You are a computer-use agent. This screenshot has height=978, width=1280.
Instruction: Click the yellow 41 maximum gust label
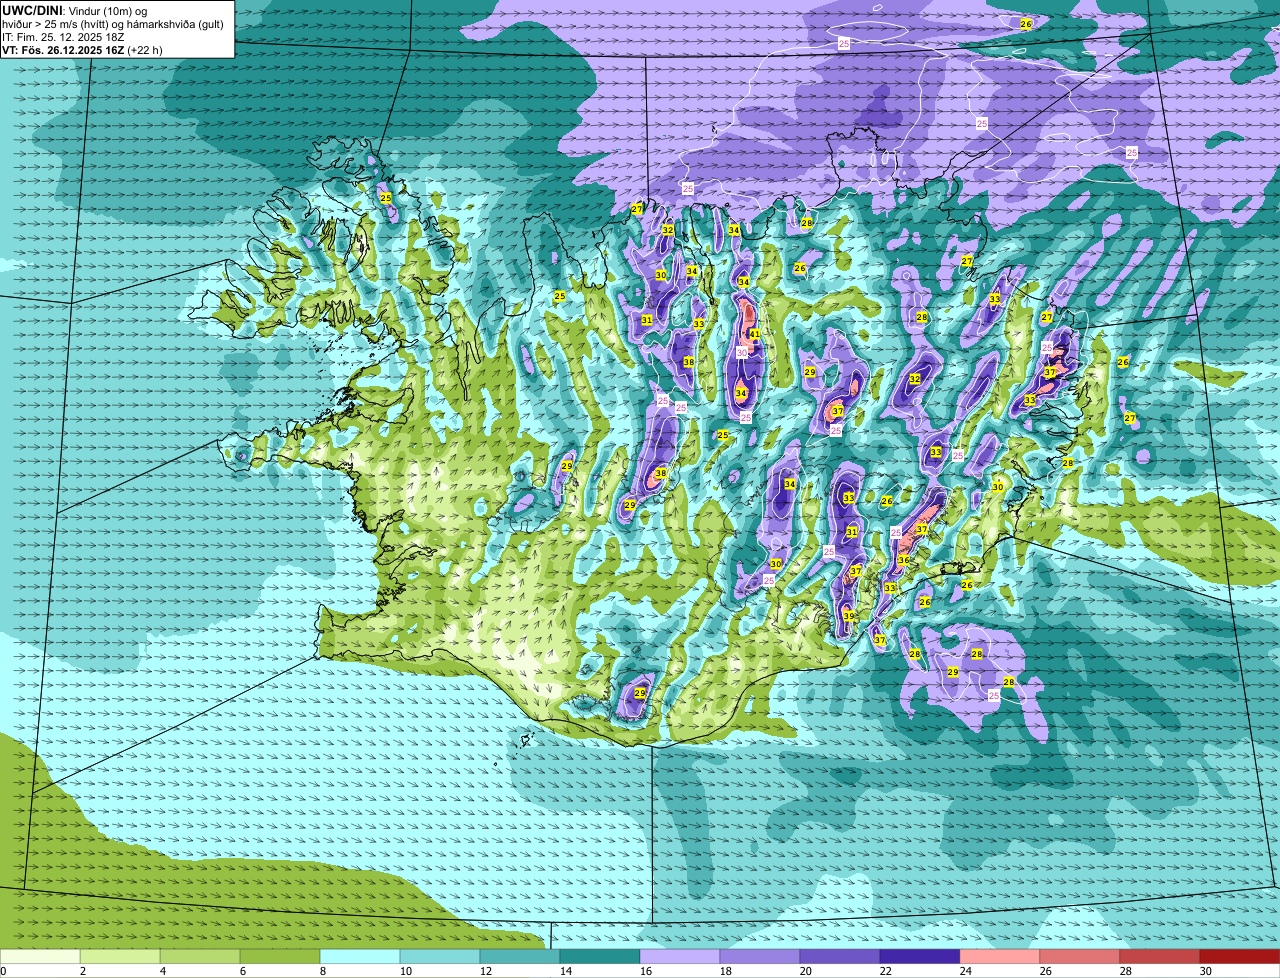tap(754, 334)
